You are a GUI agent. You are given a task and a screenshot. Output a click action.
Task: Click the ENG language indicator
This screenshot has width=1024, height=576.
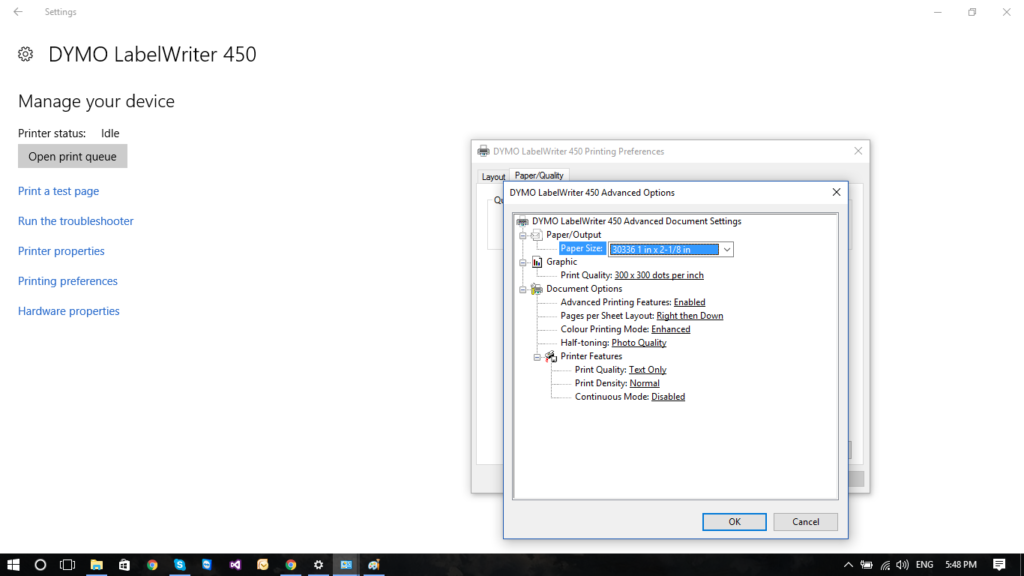click(924, 565)
